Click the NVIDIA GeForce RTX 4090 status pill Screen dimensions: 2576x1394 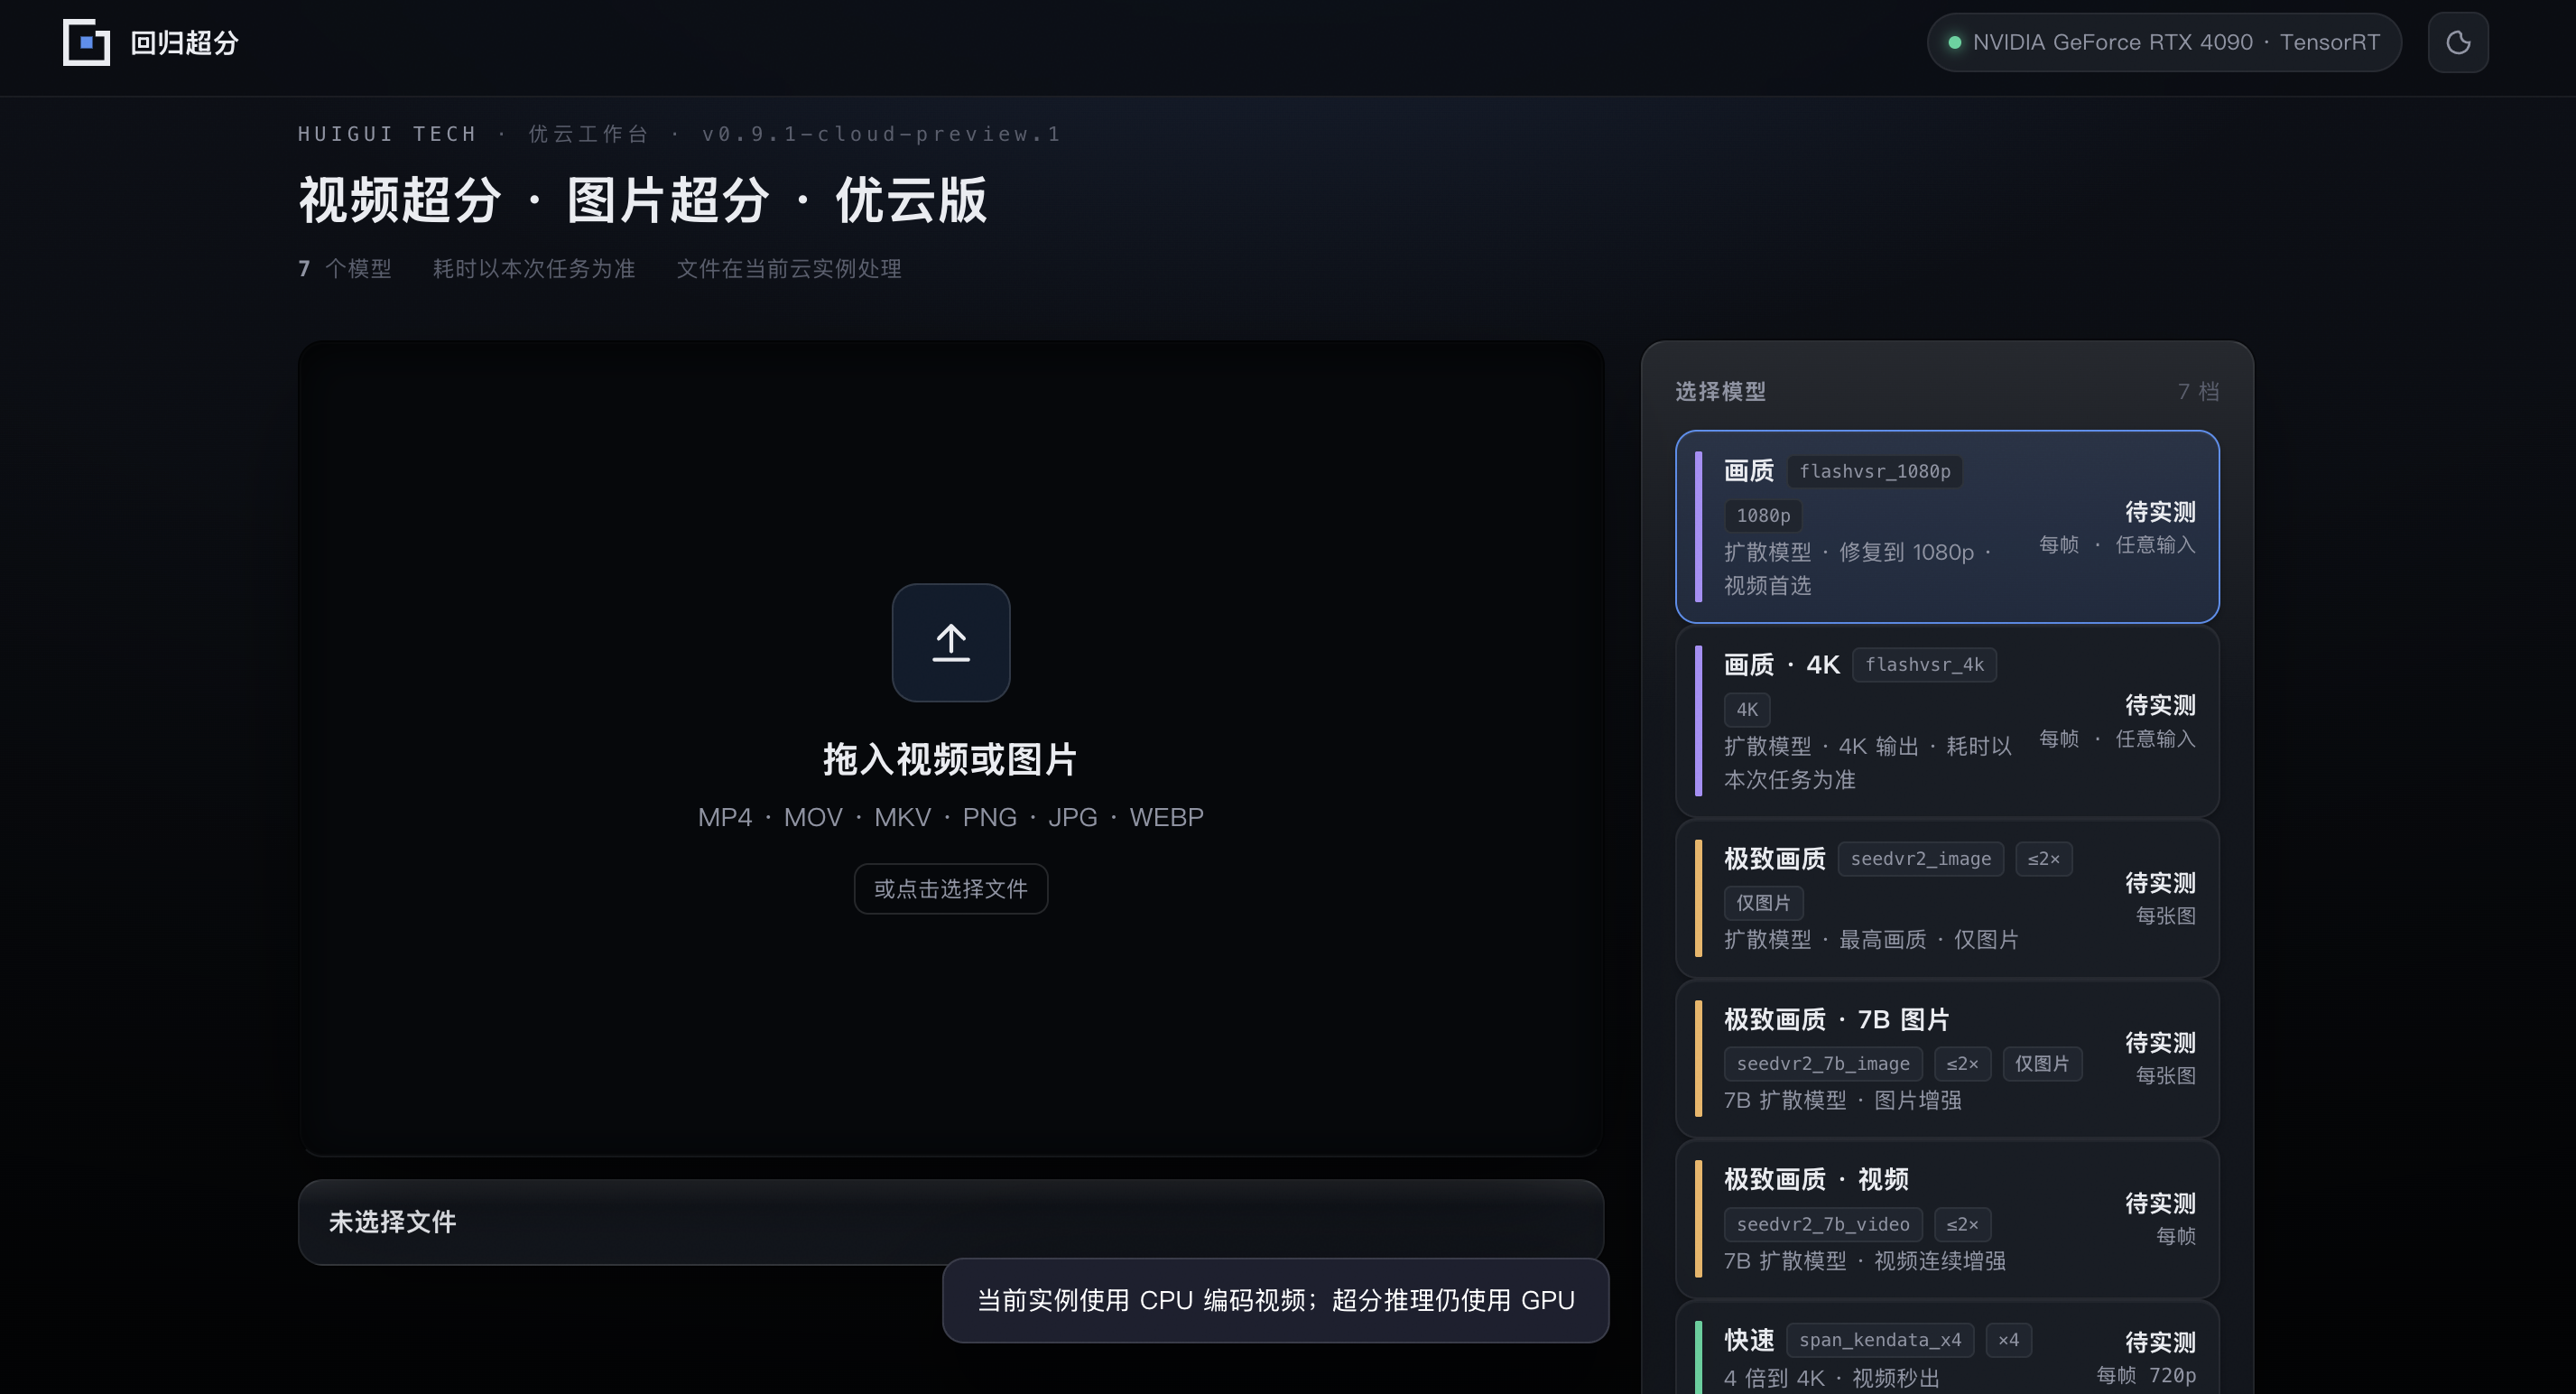coord(2164,42)
